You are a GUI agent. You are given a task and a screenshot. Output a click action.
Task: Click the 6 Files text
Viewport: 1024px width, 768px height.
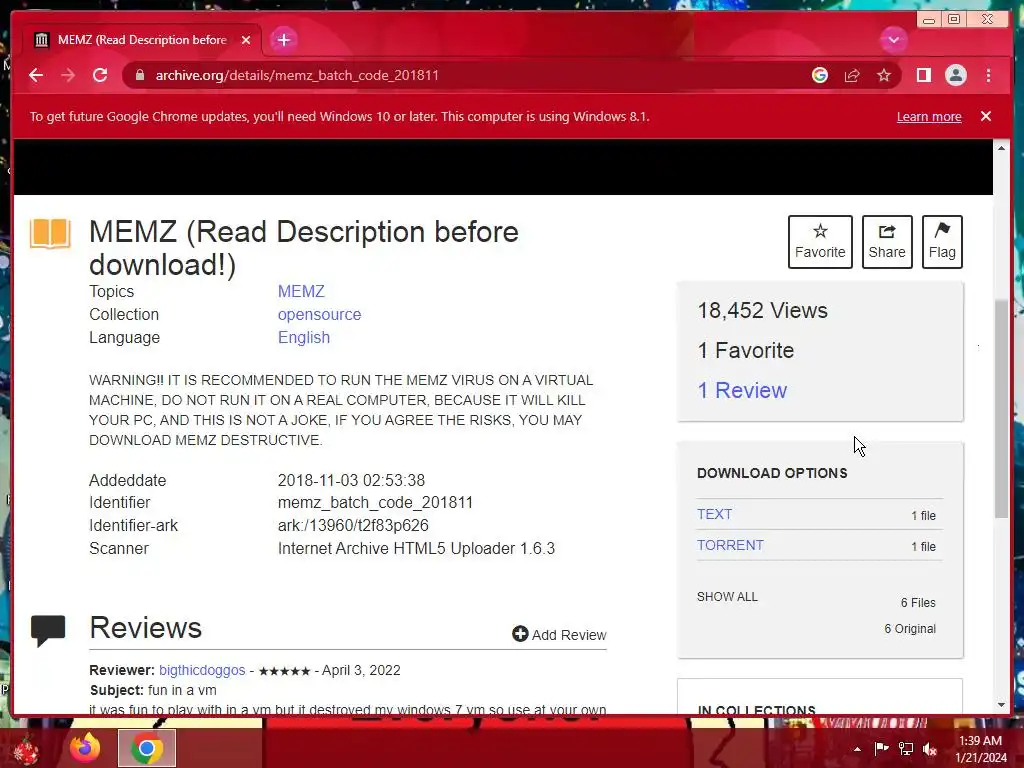918,603
